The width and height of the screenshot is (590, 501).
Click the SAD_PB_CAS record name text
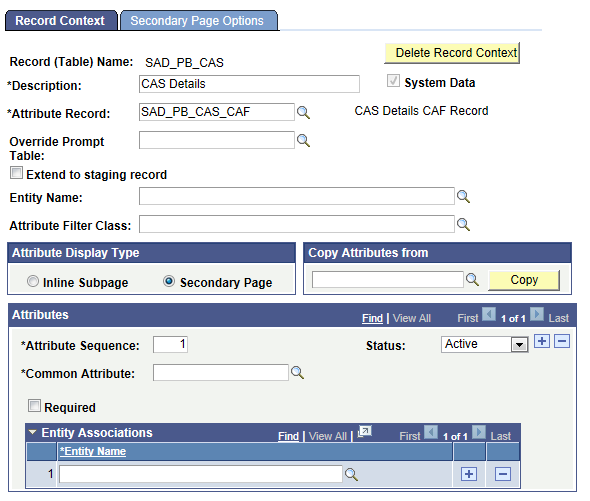(184, 62)
